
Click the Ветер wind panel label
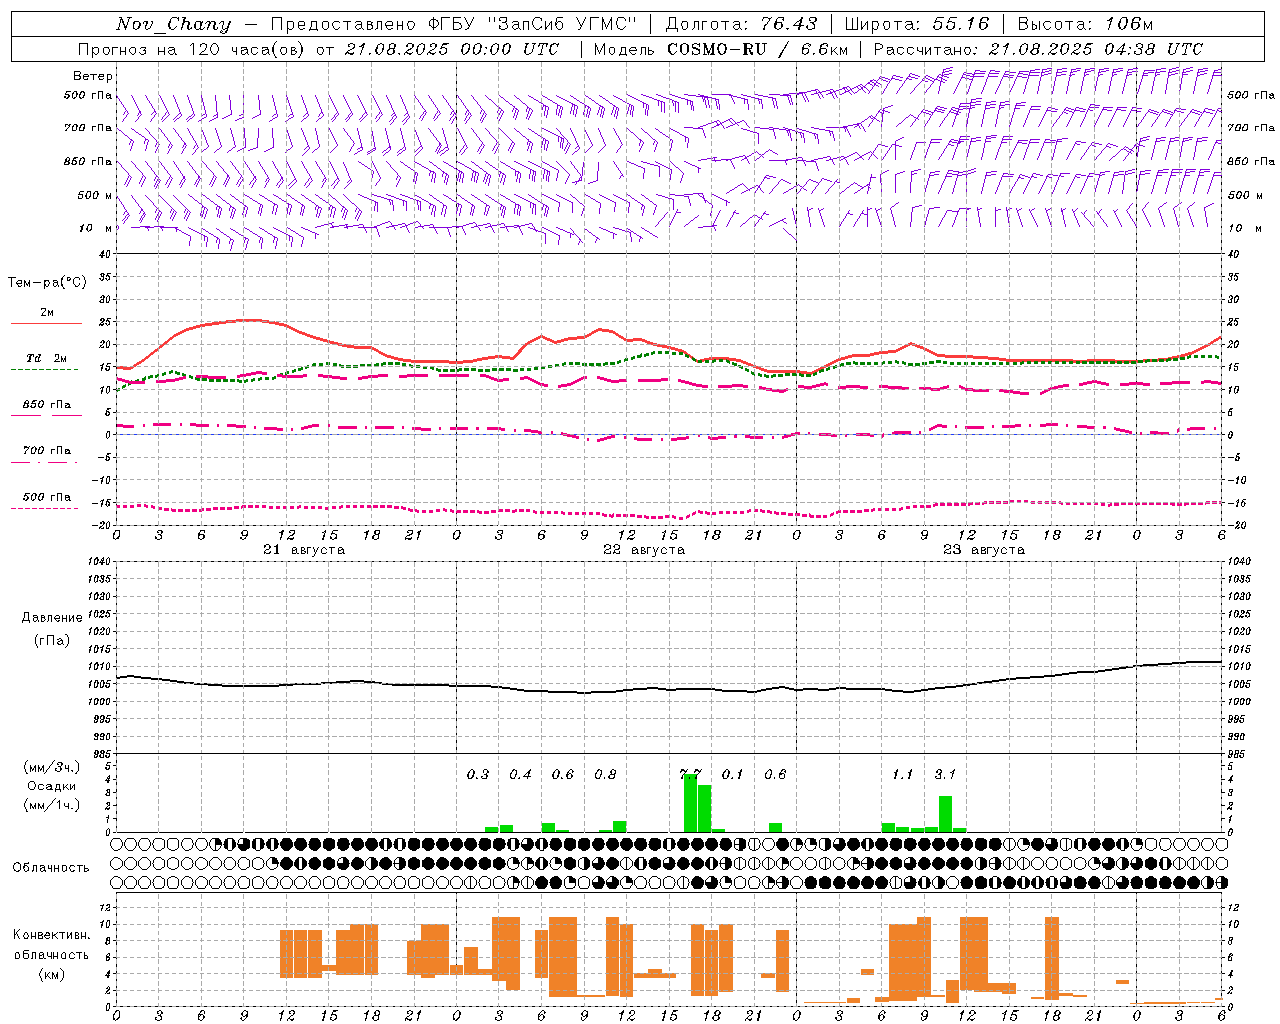pyautogui.click(x=93, y=76)
